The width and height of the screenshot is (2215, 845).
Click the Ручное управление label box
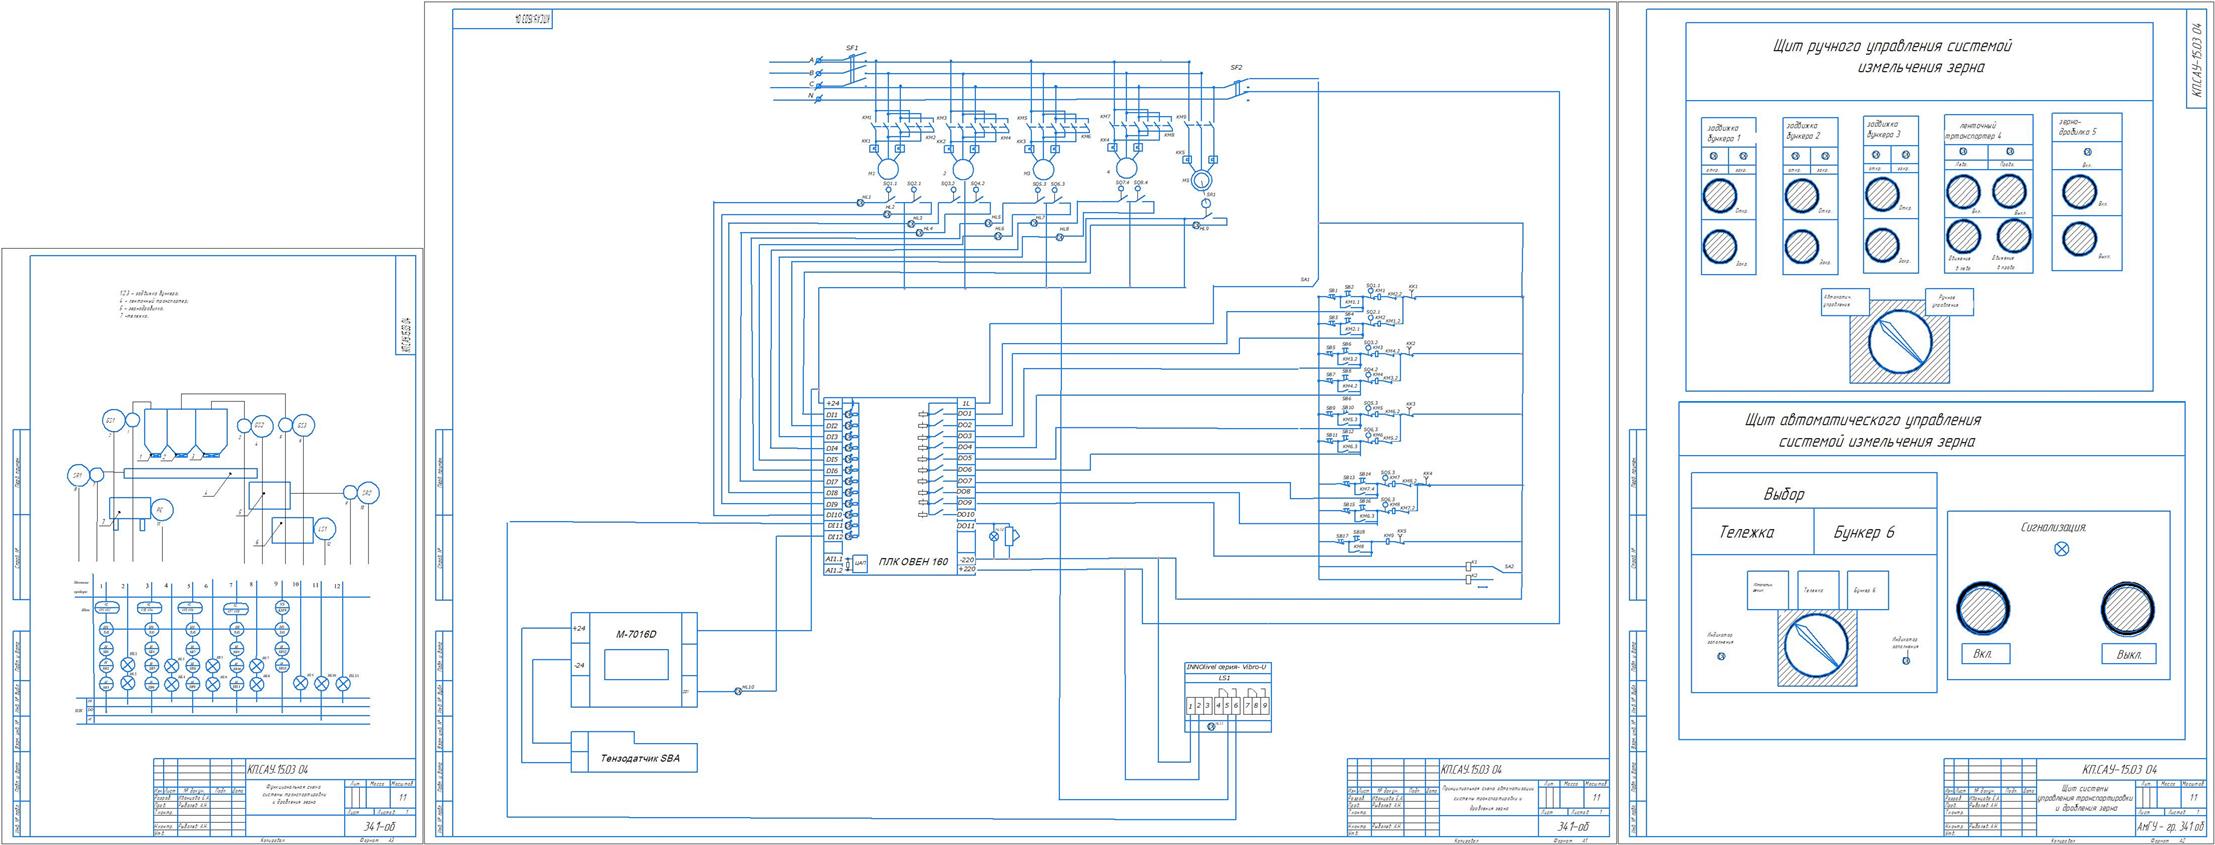[1950, 302]
